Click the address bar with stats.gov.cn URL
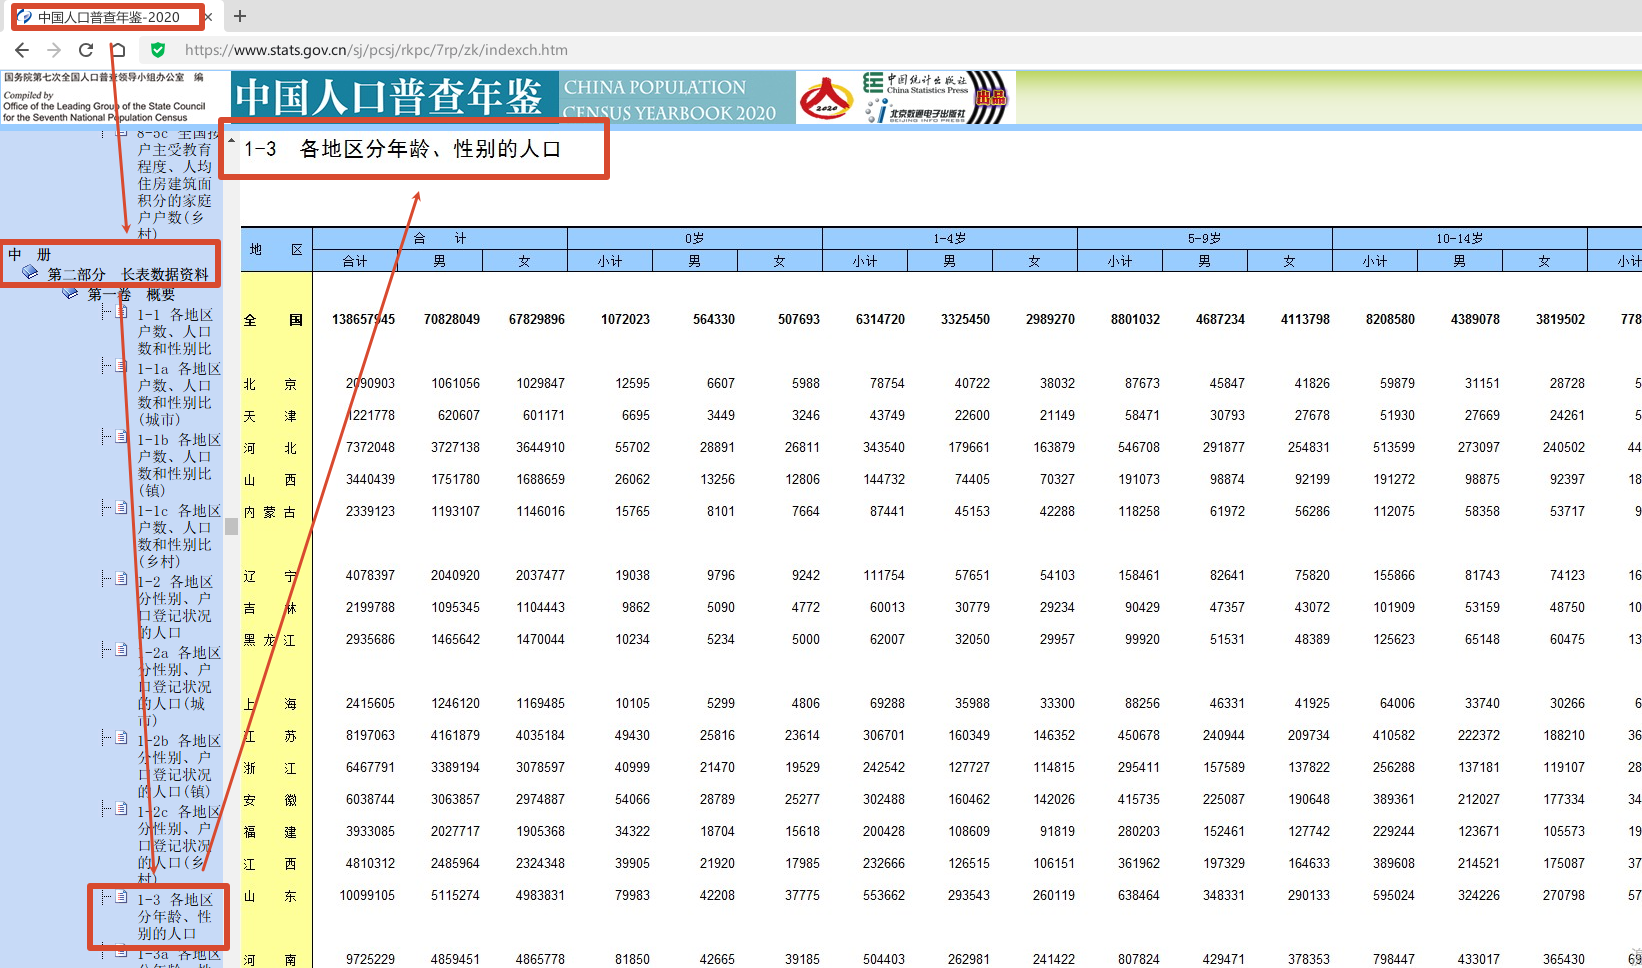 tap(376, 50)
